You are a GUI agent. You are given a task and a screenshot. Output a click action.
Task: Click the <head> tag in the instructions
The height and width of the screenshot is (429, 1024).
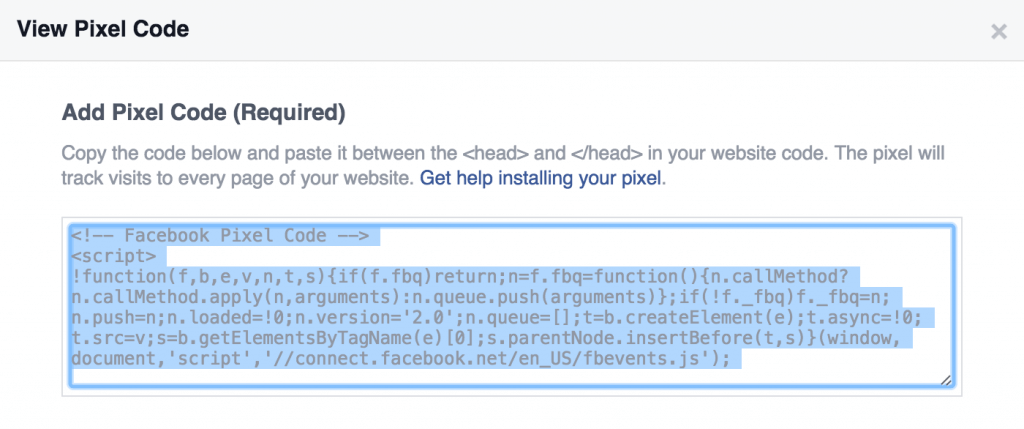(x=481, y=154)
